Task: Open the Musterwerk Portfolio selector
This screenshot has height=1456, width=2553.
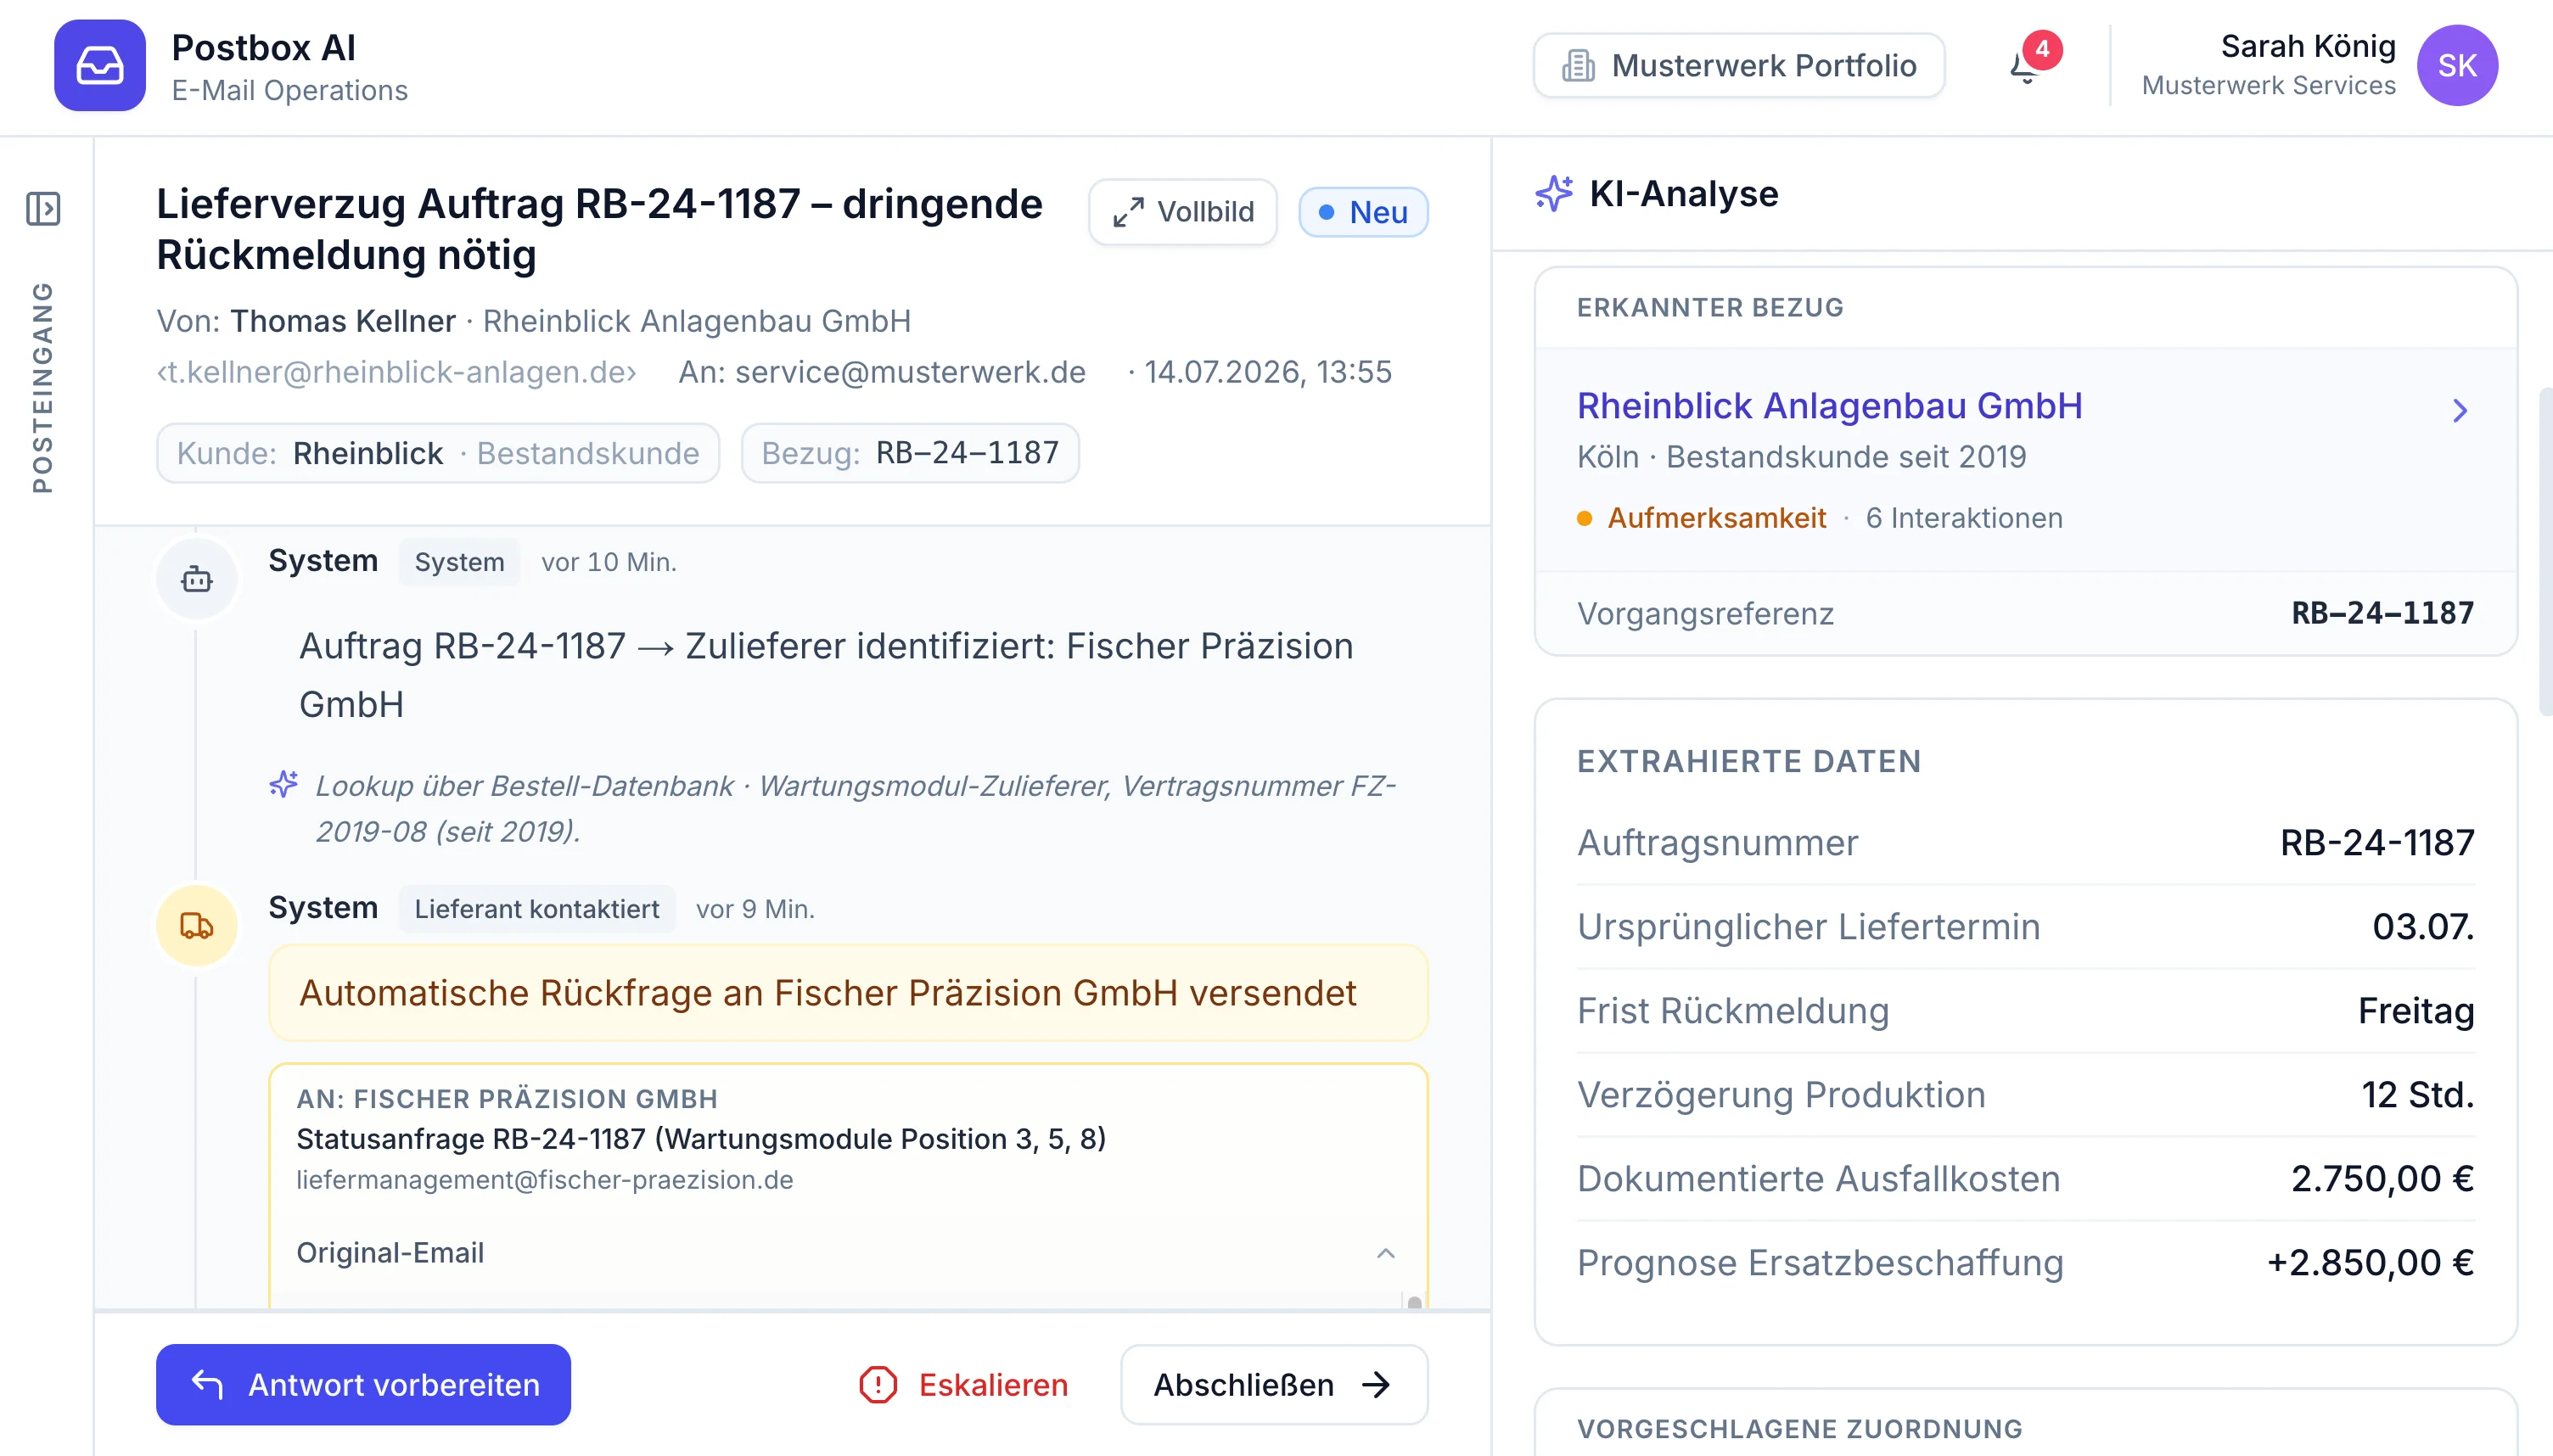Action: pyautogui.click(x=1739, y=66)
